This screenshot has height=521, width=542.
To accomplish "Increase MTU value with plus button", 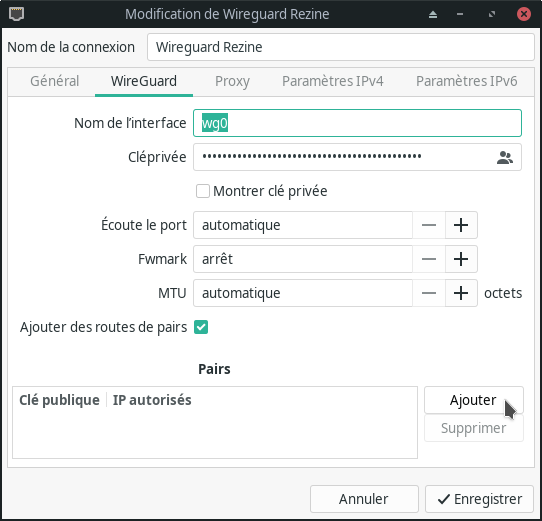I will pyautogui.click(x=461, y=293).
